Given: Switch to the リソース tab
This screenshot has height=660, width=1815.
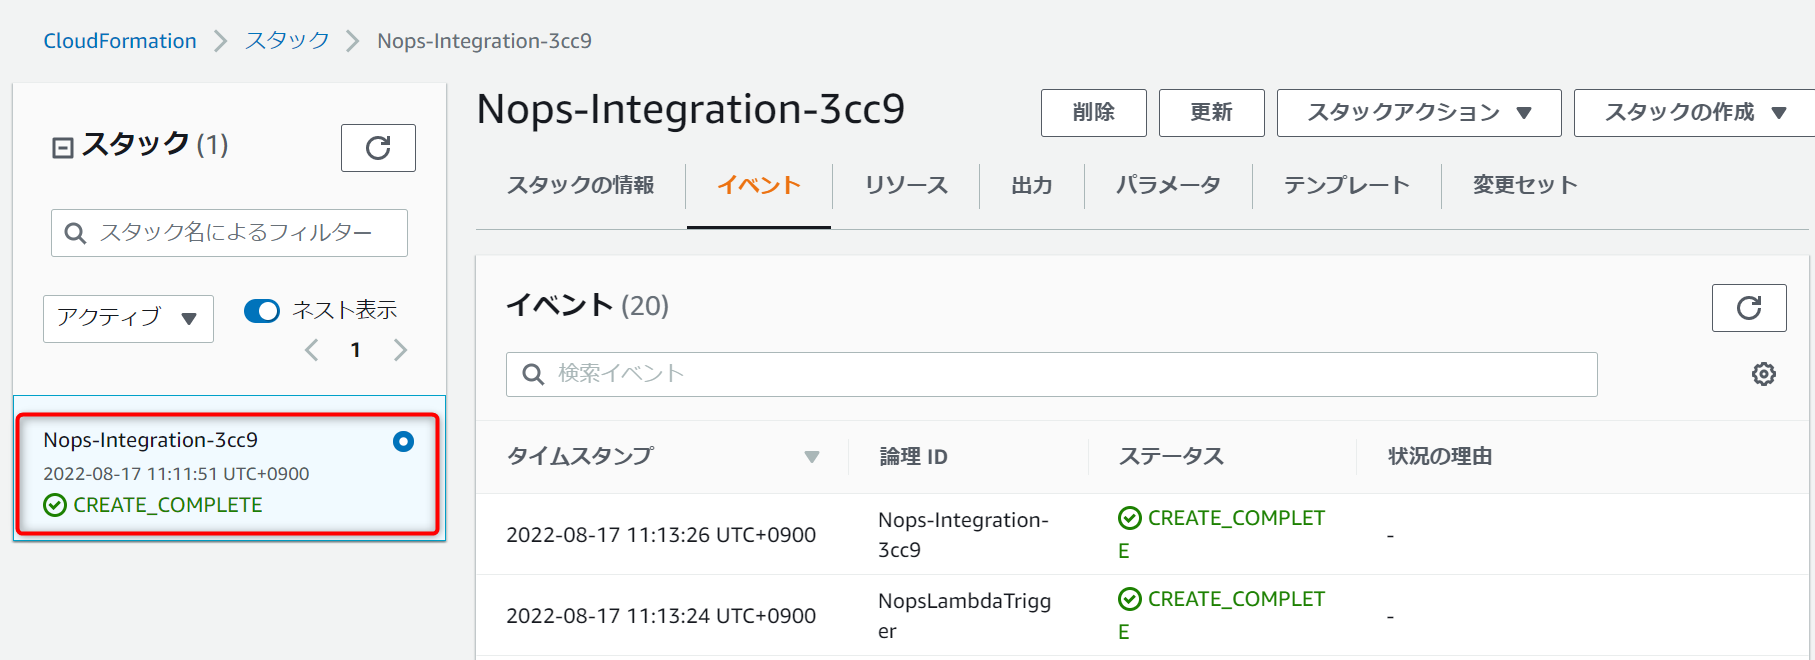Looking at the screenshot, I should coord(906,185).
